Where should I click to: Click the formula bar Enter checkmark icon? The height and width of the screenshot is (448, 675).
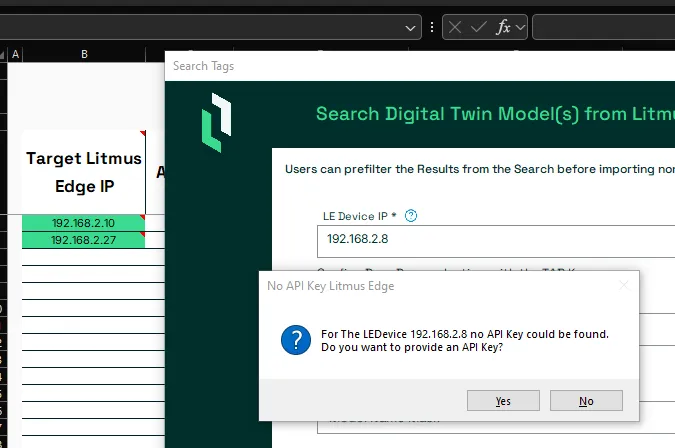click(479, 28)
